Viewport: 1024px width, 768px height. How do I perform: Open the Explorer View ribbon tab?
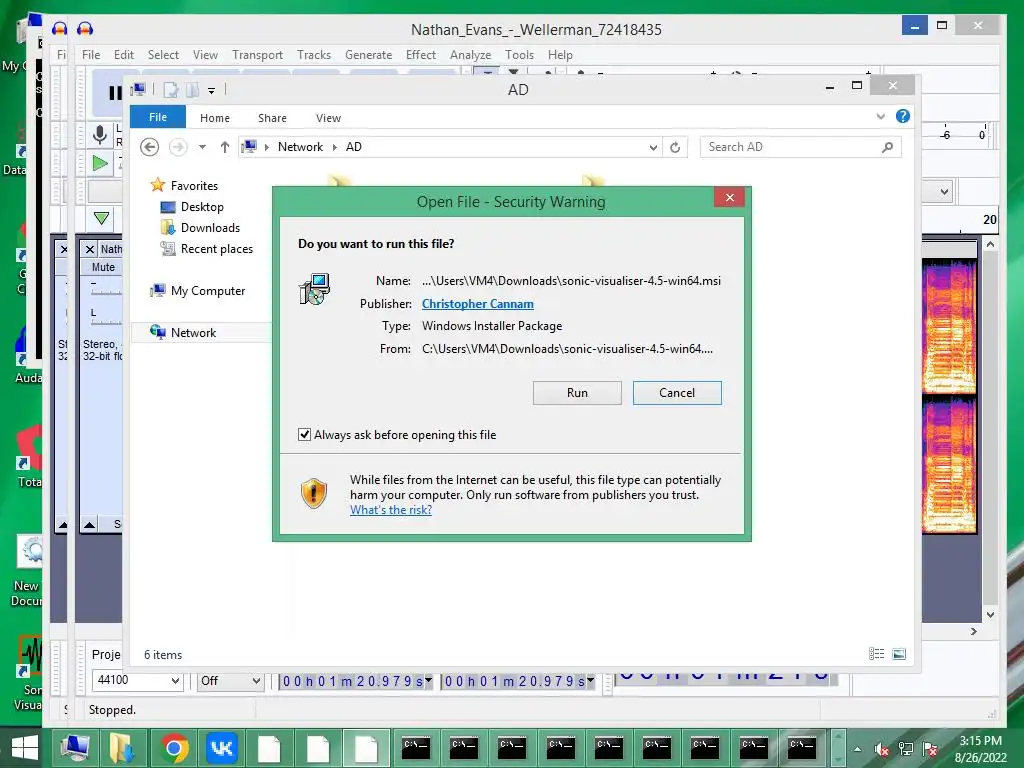point(328,118)
